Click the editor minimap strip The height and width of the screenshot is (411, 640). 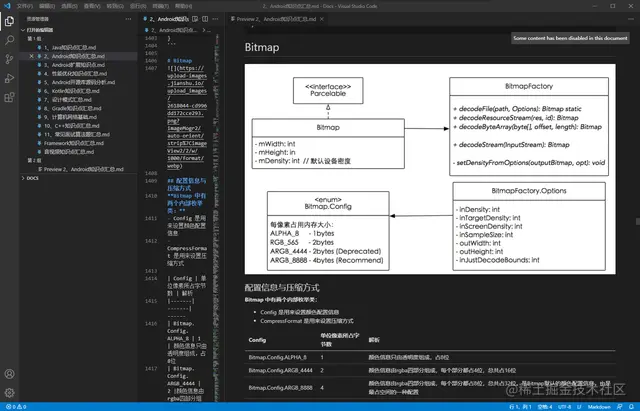(x=218, y=216)
